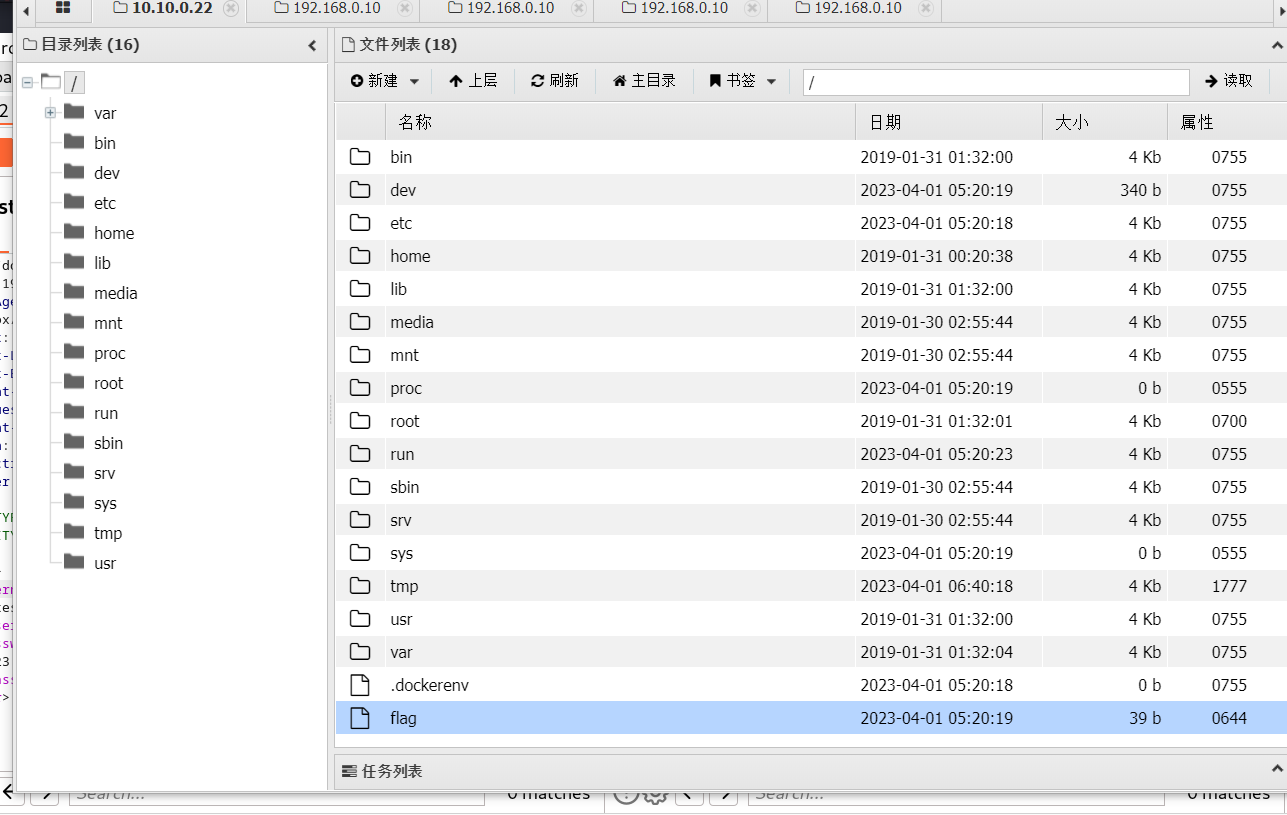Select bin in the directory tree
Viewport: 1287px width, 815px height.
pos(105,143)
